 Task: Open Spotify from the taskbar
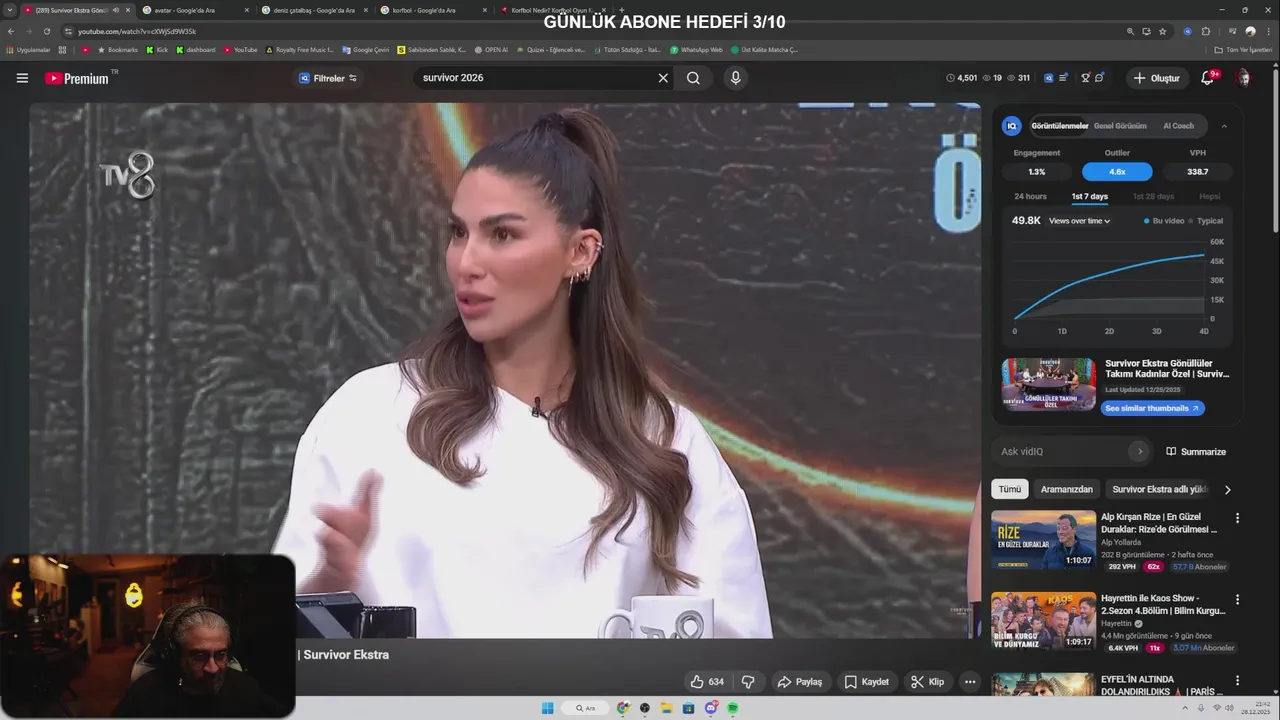733,708
